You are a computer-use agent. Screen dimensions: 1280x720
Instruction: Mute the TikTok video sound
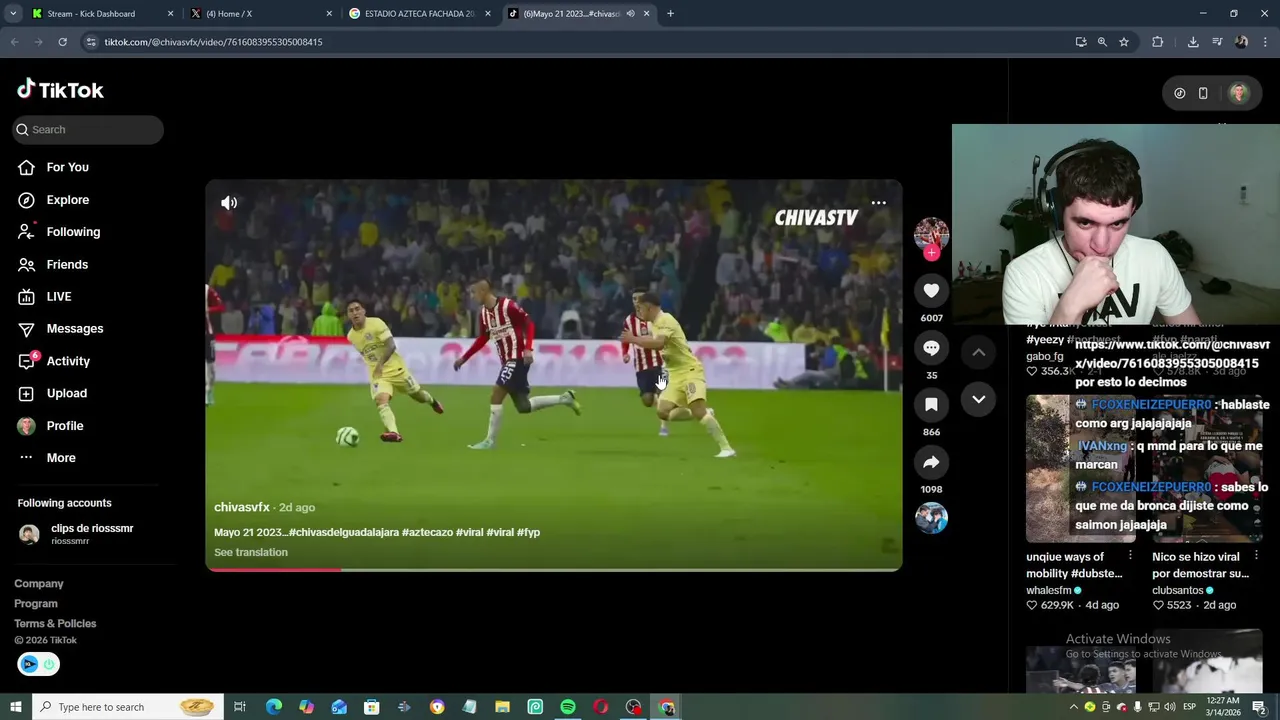pos(229,203)
